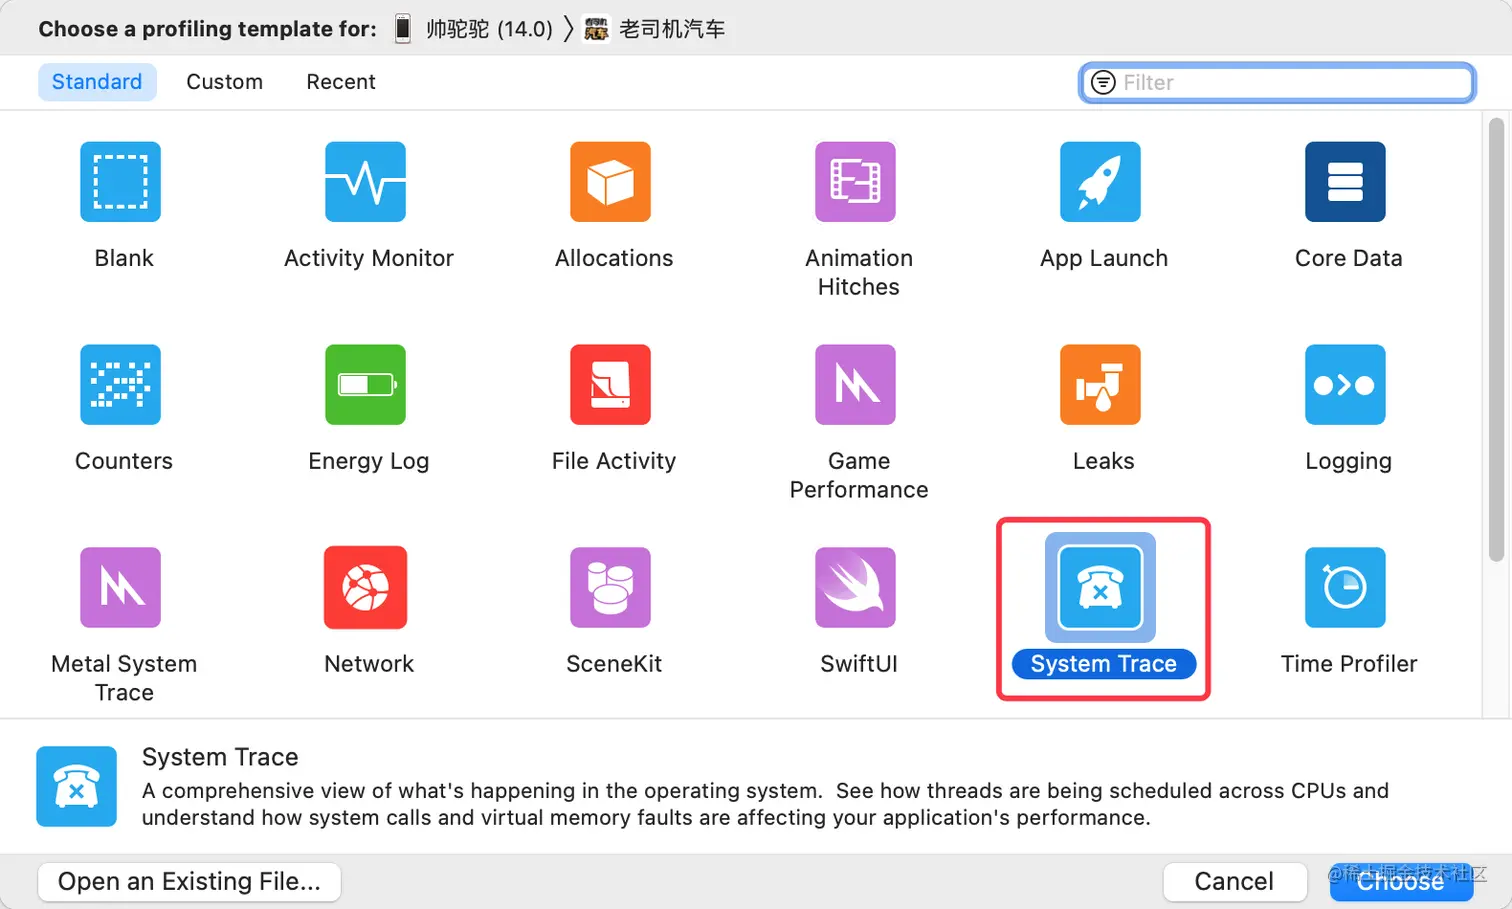Viewport: 1512px width, 909px height.
Task: Click the Game Performance label
Action: pos(859,475)
